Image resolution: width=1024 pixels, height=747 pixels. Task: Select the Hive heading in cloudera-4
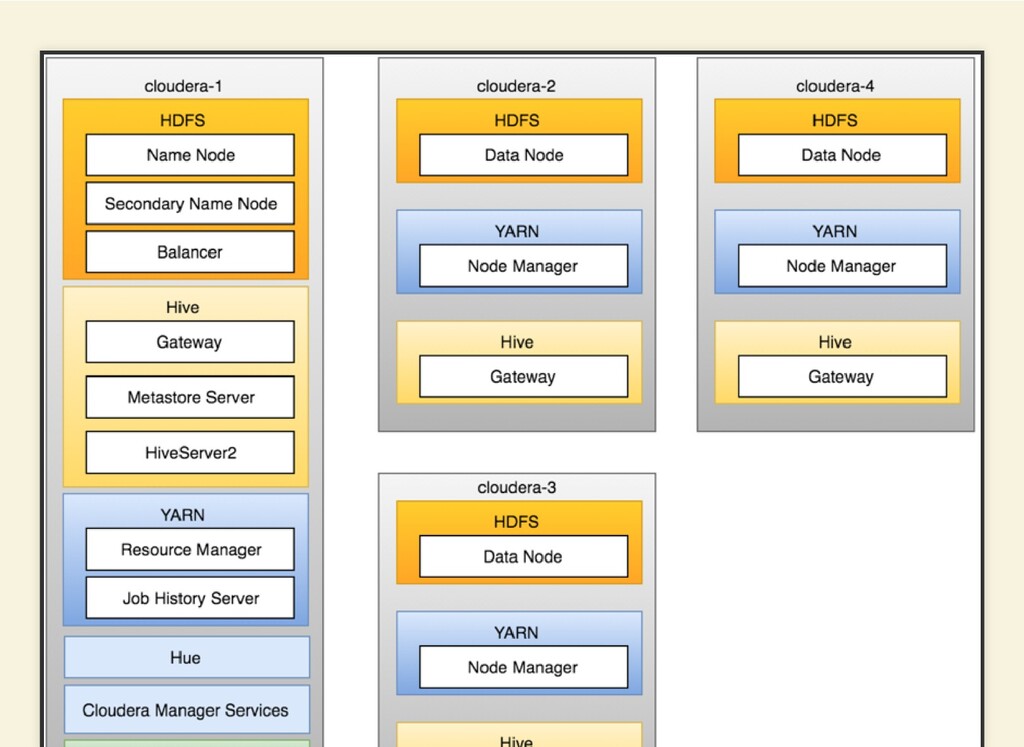pos(835,343)
